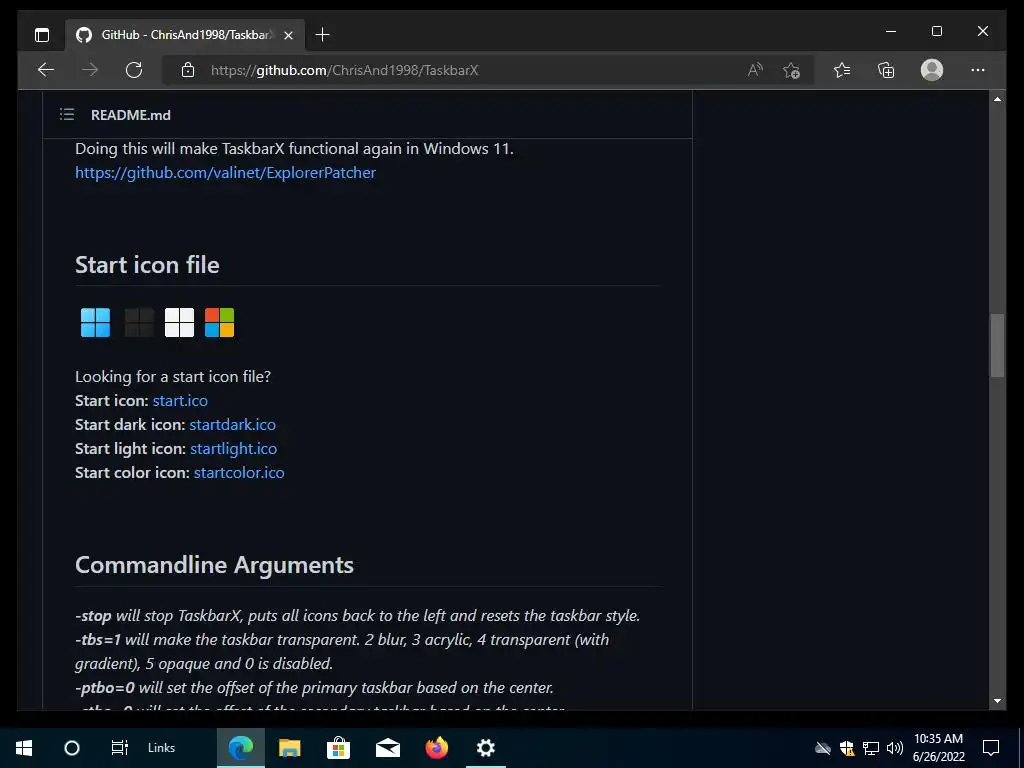Open the Windows Start menu
This screenshot has width=1024, height=768.
click(24, 748)
